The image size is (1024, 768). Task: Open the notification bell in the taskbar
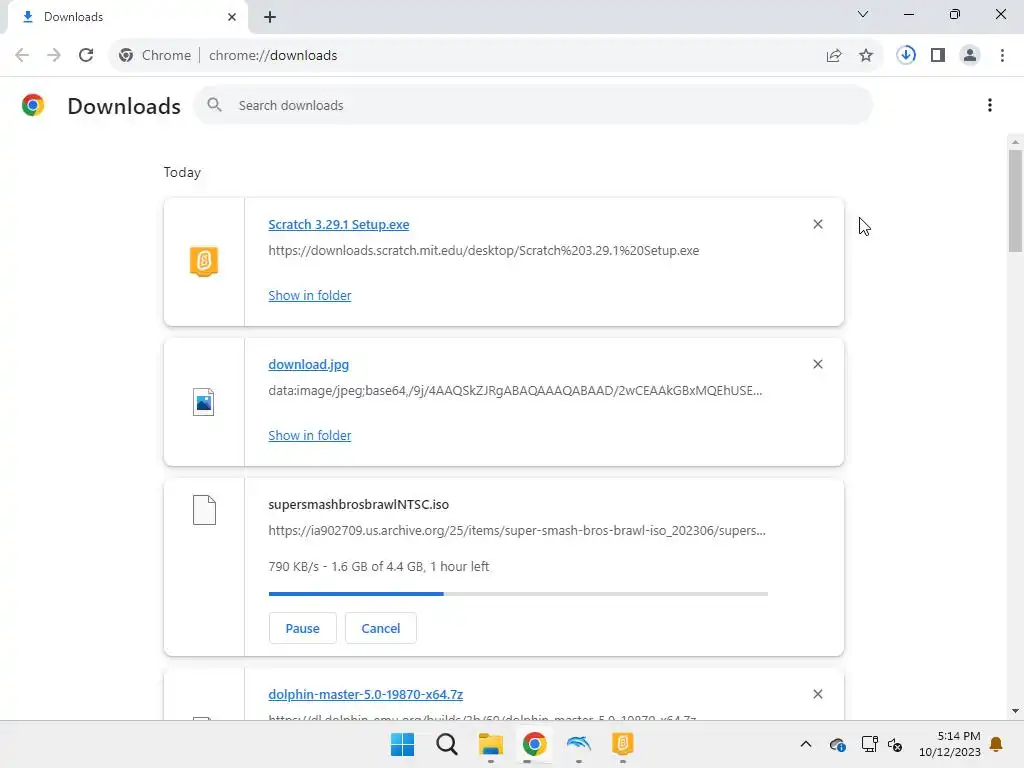996,744
